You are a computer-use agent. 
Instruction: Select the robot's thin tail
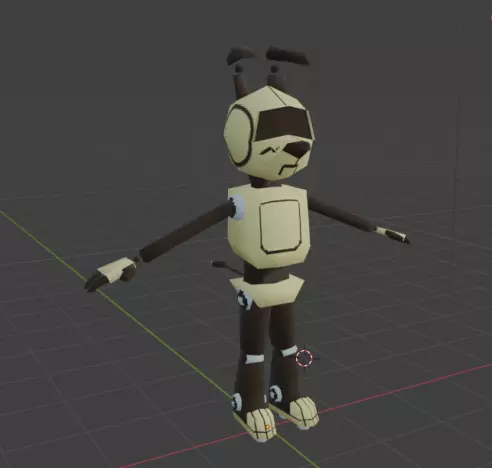(x=227, y=268)
